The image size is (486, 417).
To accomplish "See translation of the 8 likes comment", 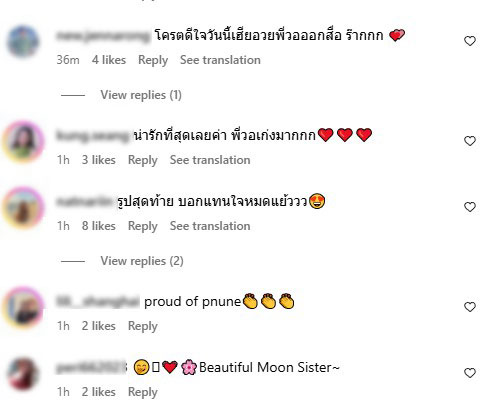I will (x=210, y=226).
